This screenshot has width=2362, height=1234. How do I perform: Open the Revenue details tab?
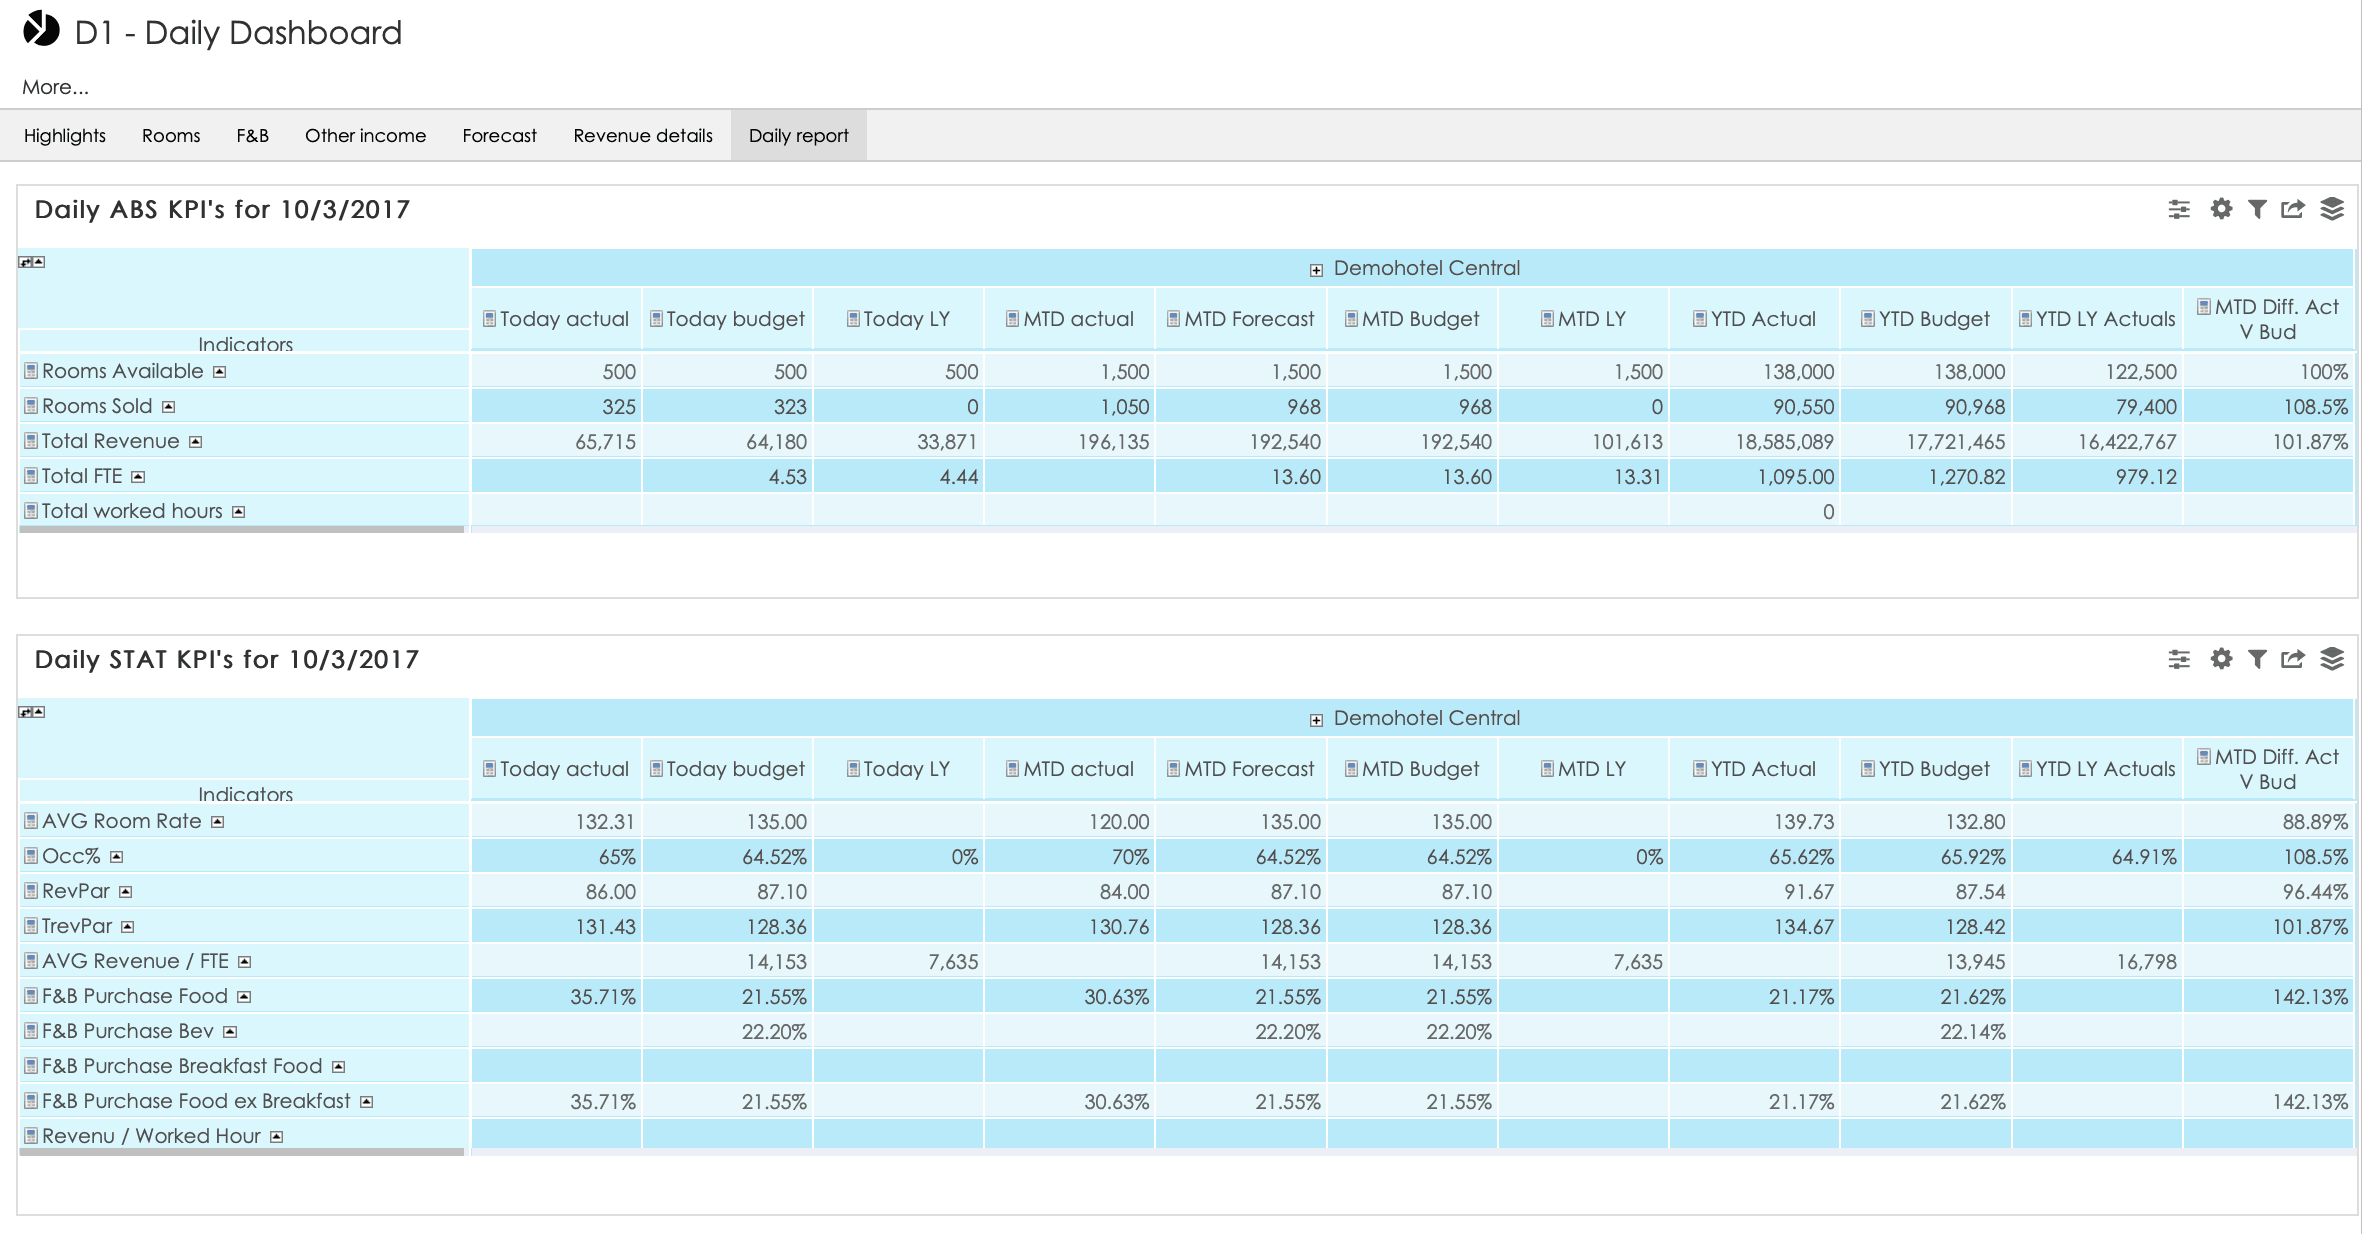643,136
